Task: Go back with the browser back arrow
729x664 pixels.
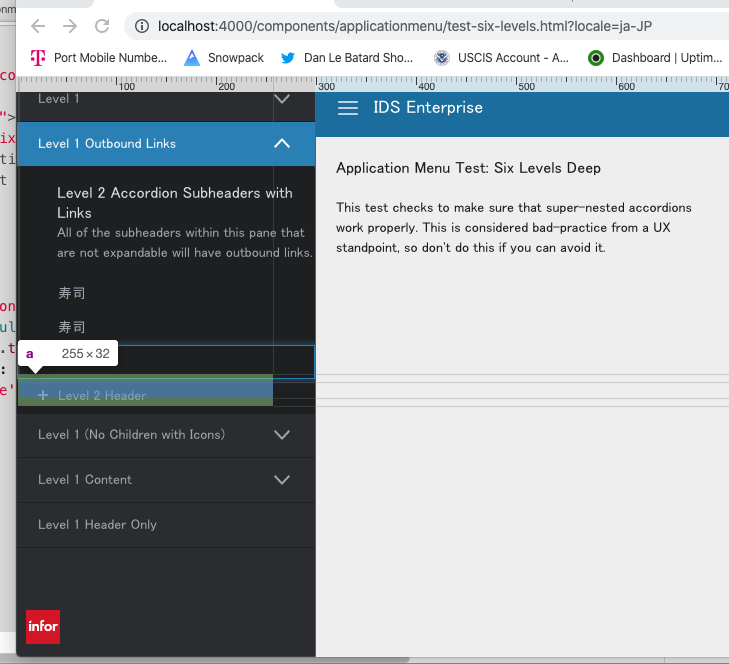Action: (x=38, y=26)
